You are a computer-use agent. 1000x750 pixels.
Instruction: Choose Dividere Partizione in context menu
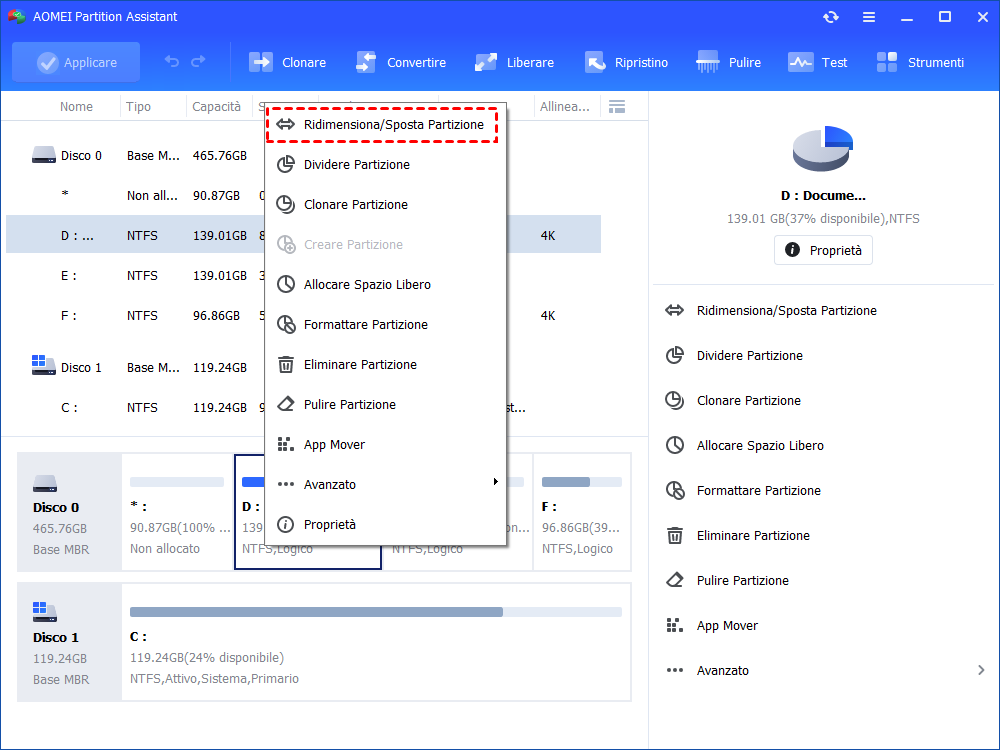click(385, 165)
